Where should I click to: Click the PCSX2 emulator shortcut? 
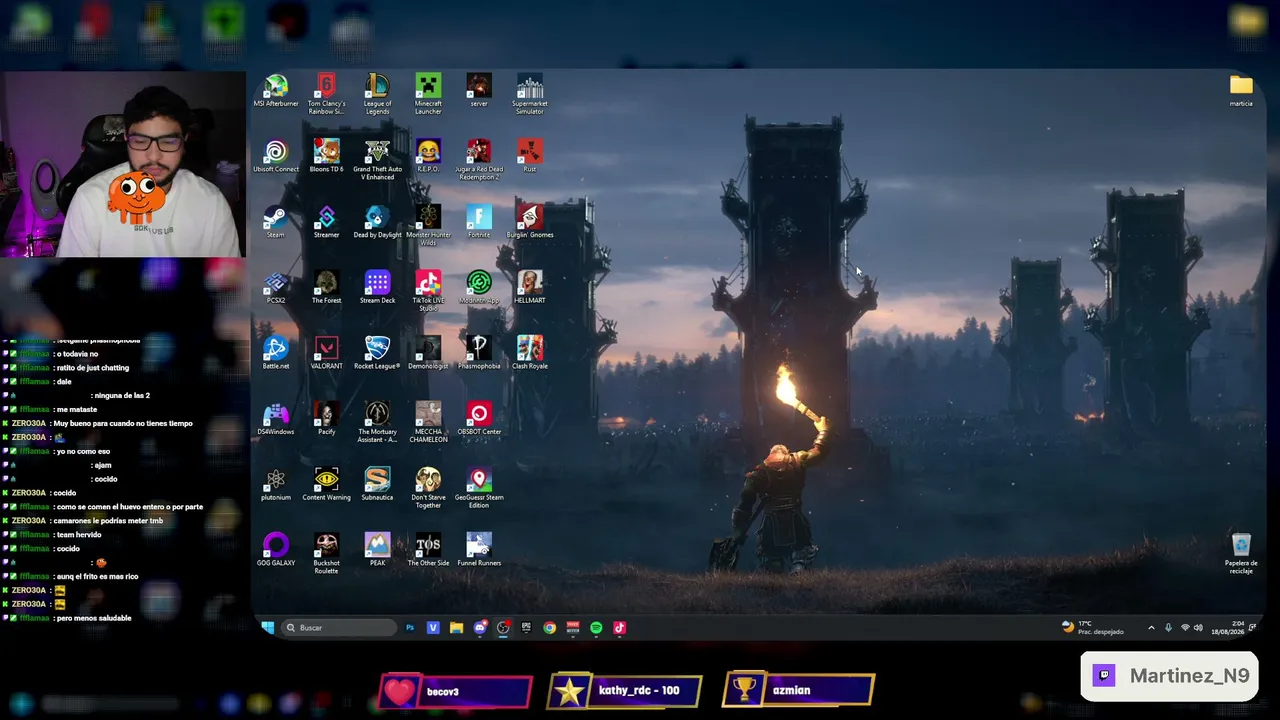point(275,287)
